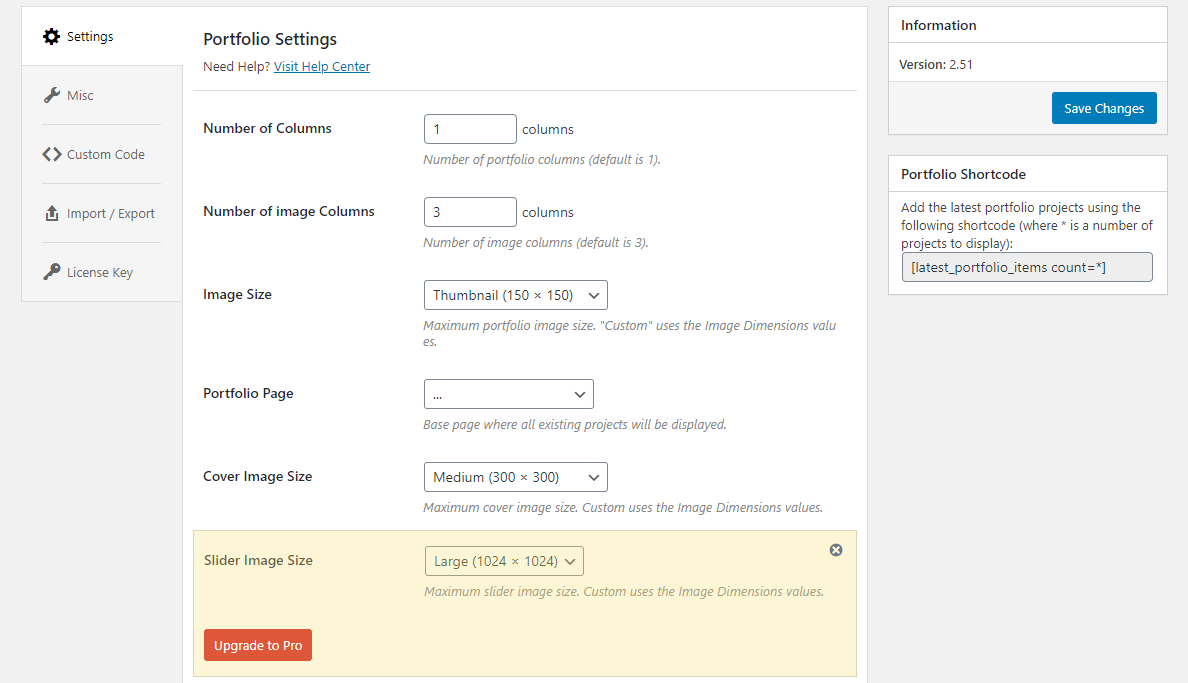Click the Number of Columns input field

click(470, 128)
